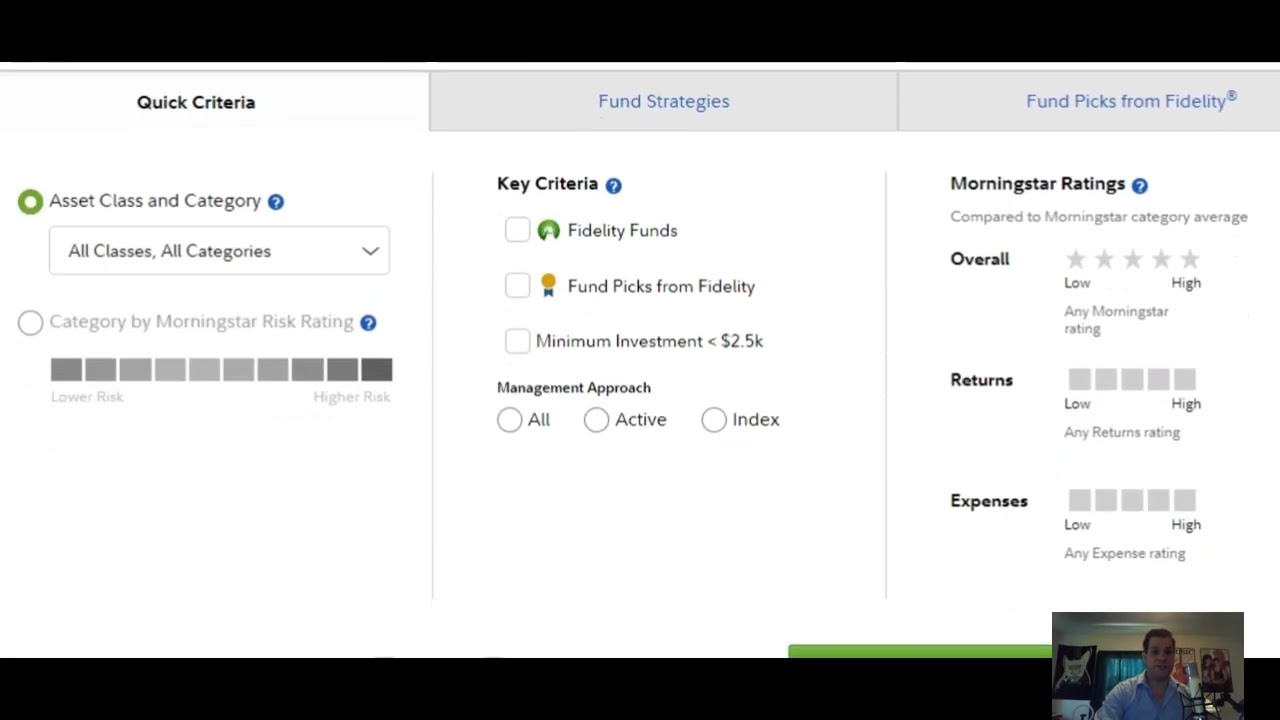Click the highest risk rating block
Viewport: 1280px width, 720px height.
[x=377, y=370]
